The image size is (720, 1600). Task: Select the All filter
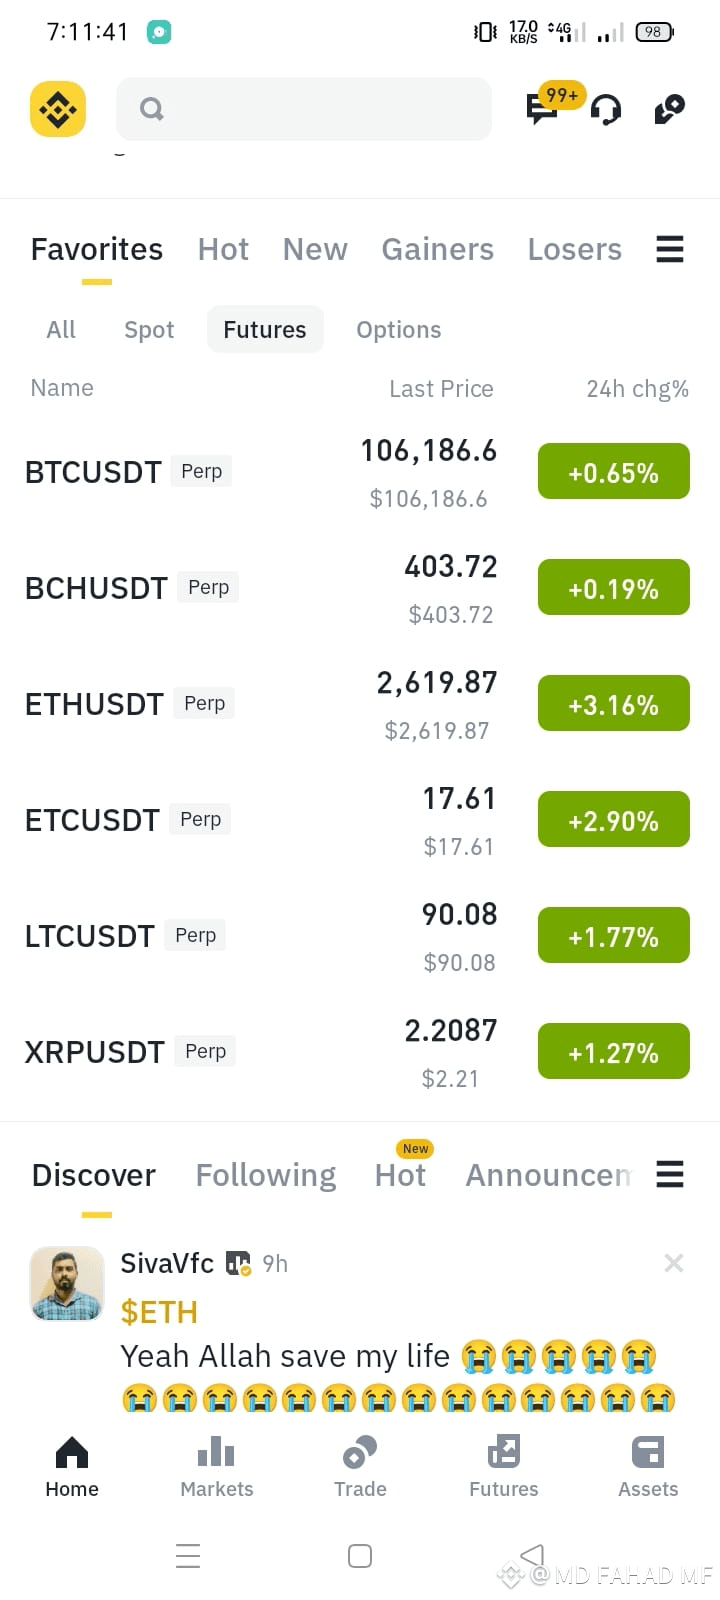coord(61,330)
